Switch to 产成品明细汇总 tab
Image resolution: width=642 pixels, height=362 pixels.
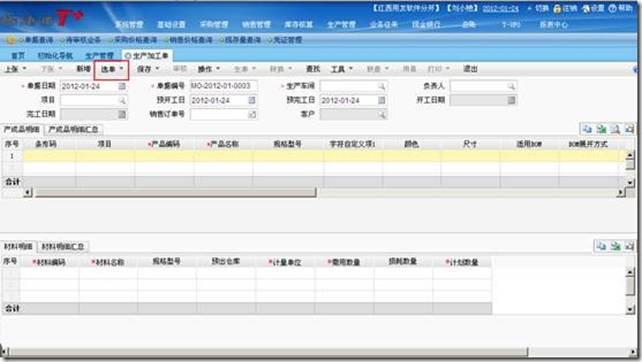click(73, 129)
